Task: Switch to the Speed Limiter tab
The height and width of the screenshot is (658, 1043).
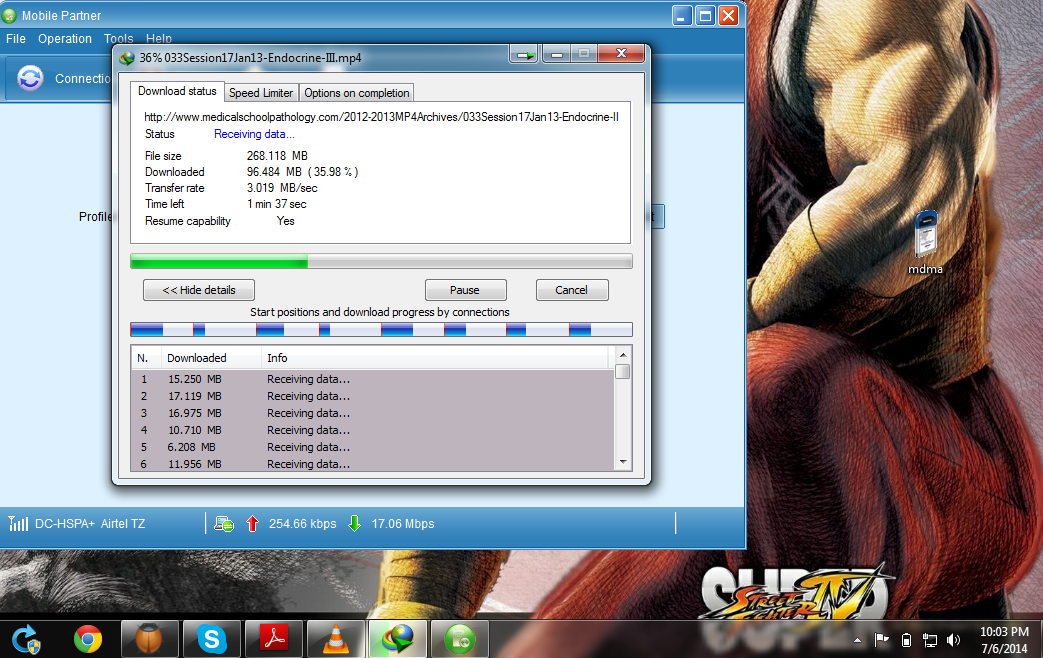Action: 261,93
